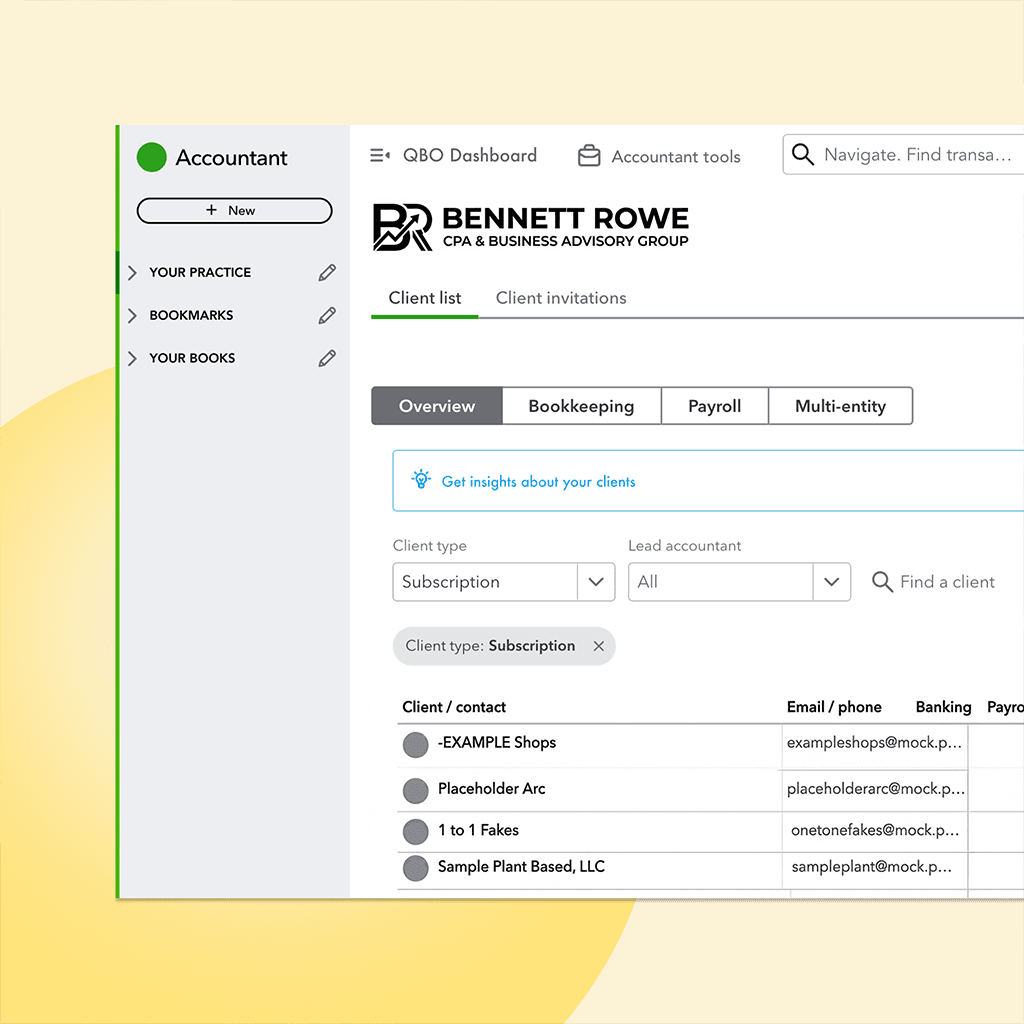Open the QBO Dashboard menu icon
Screen dimensions: 1024x1024
tap(379, 155)
